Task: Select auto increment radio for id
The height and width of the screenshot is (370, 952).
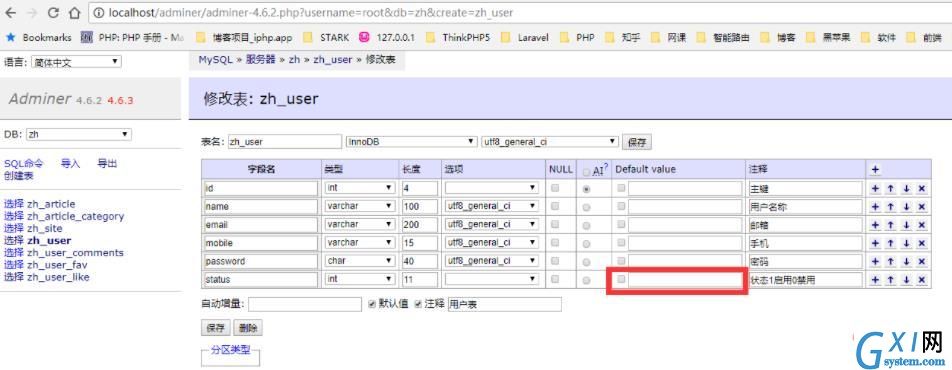Action: [586, 189]
